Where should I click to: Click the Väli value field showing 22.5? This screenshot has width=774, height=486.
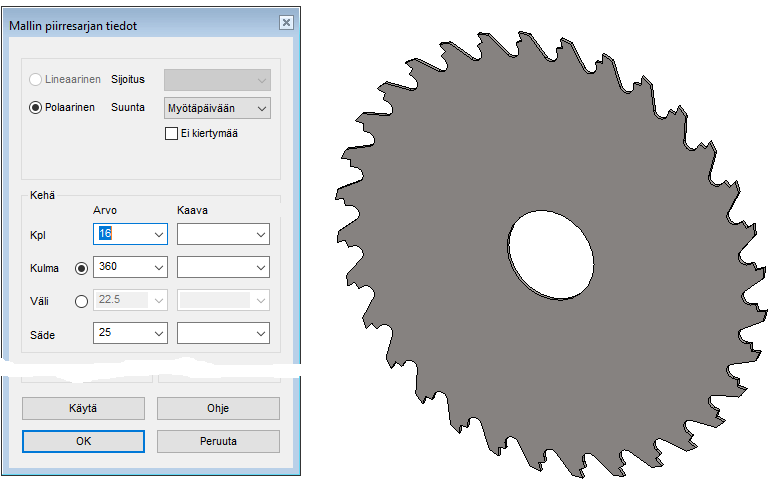click(120, 300)
